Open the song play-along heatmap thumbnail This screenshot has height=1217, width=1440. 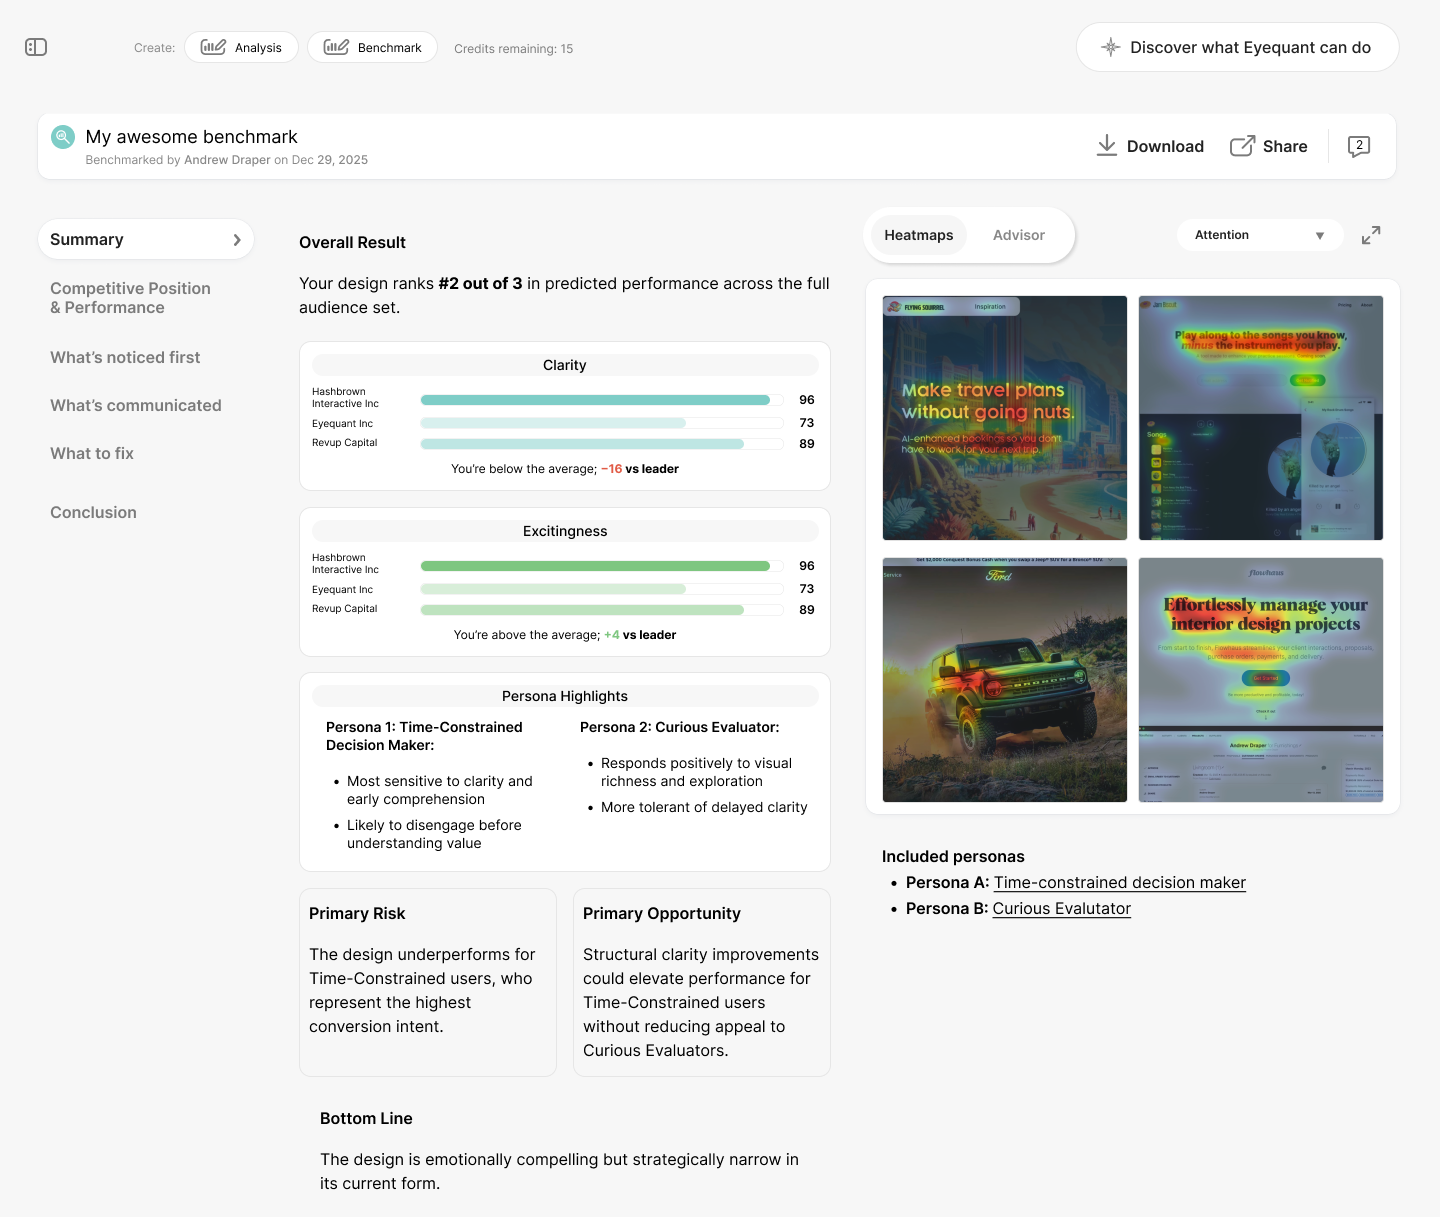[x=1261, y=418]
